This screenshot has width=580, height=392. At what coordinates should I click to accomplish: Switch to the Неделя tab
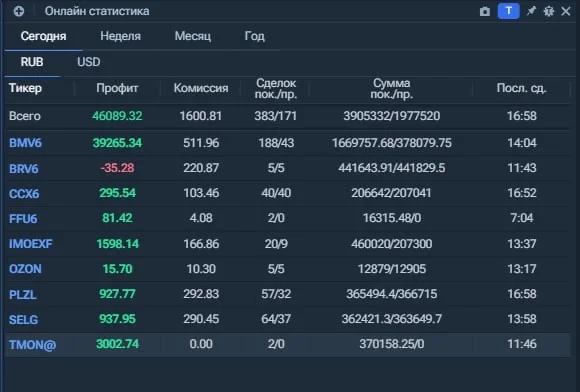[x=120, y=36]
